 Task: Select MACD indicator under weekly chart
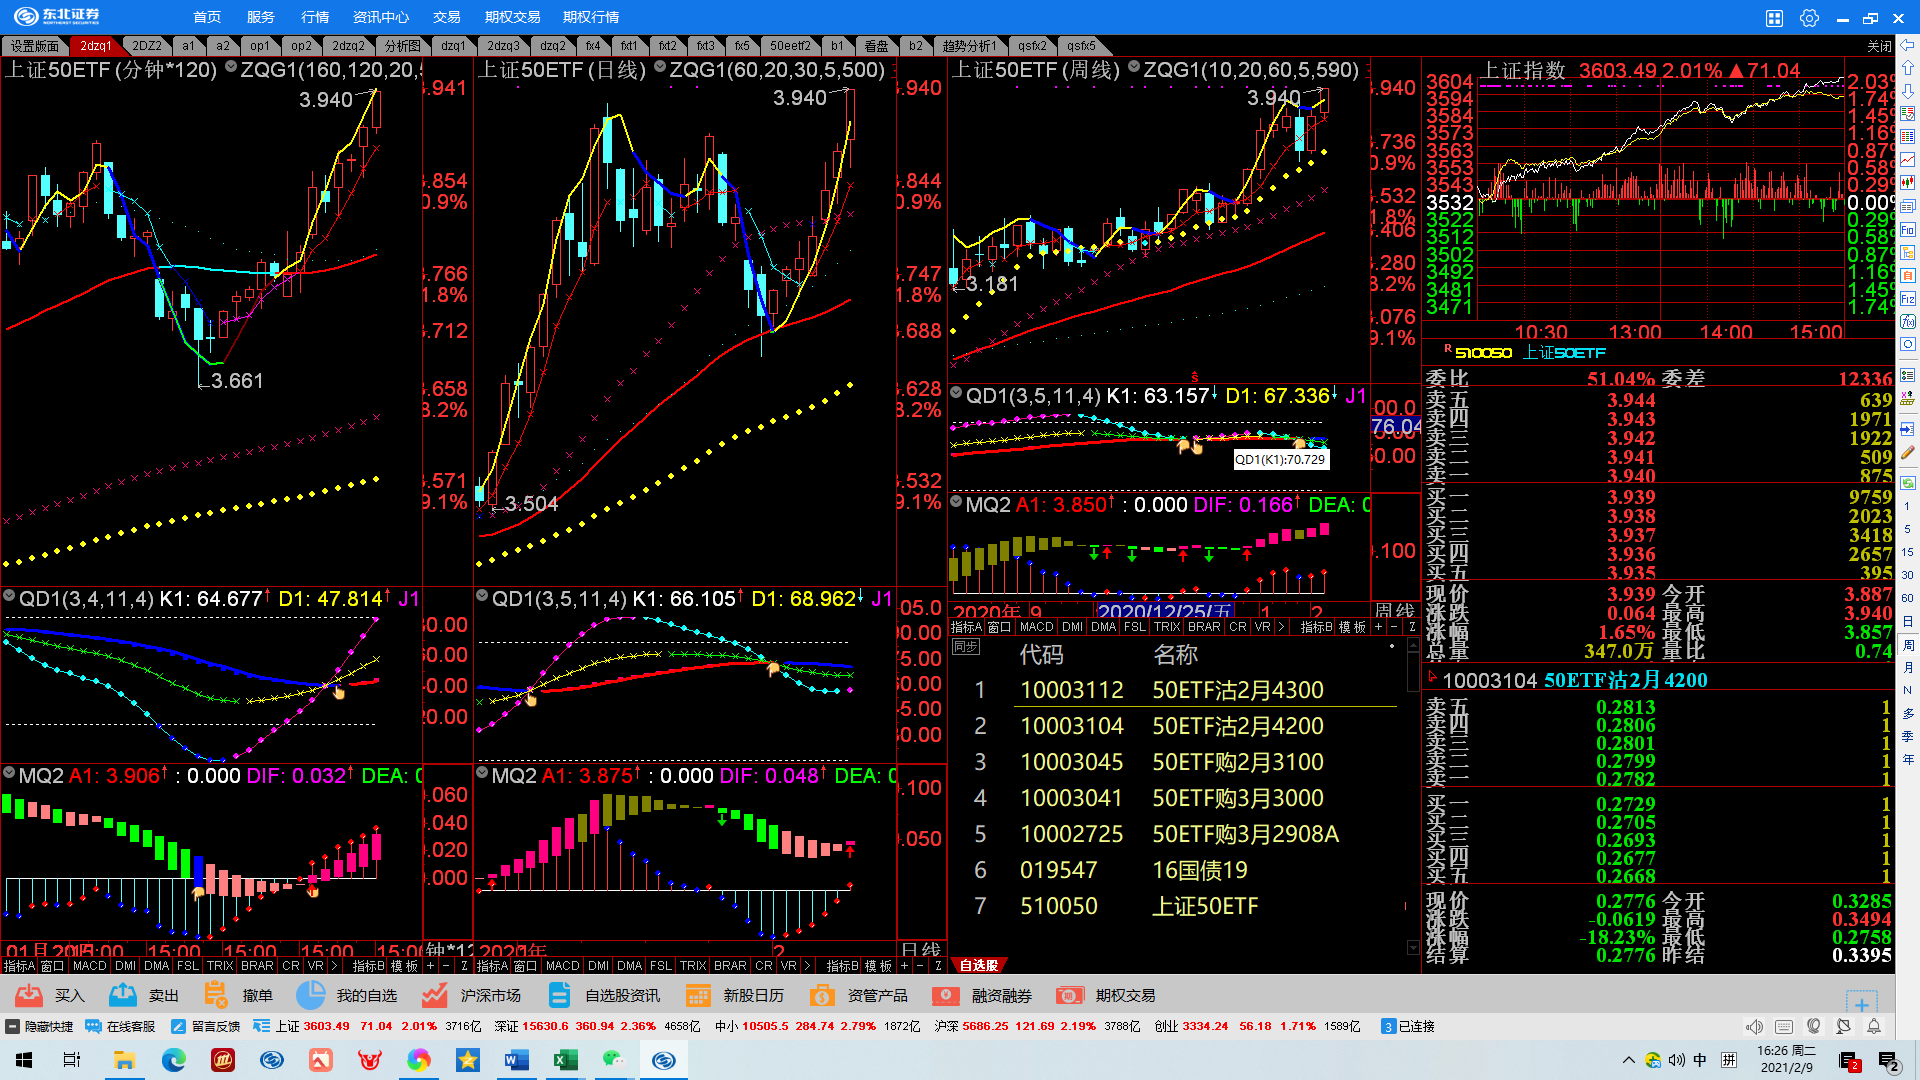(1036, 627)
